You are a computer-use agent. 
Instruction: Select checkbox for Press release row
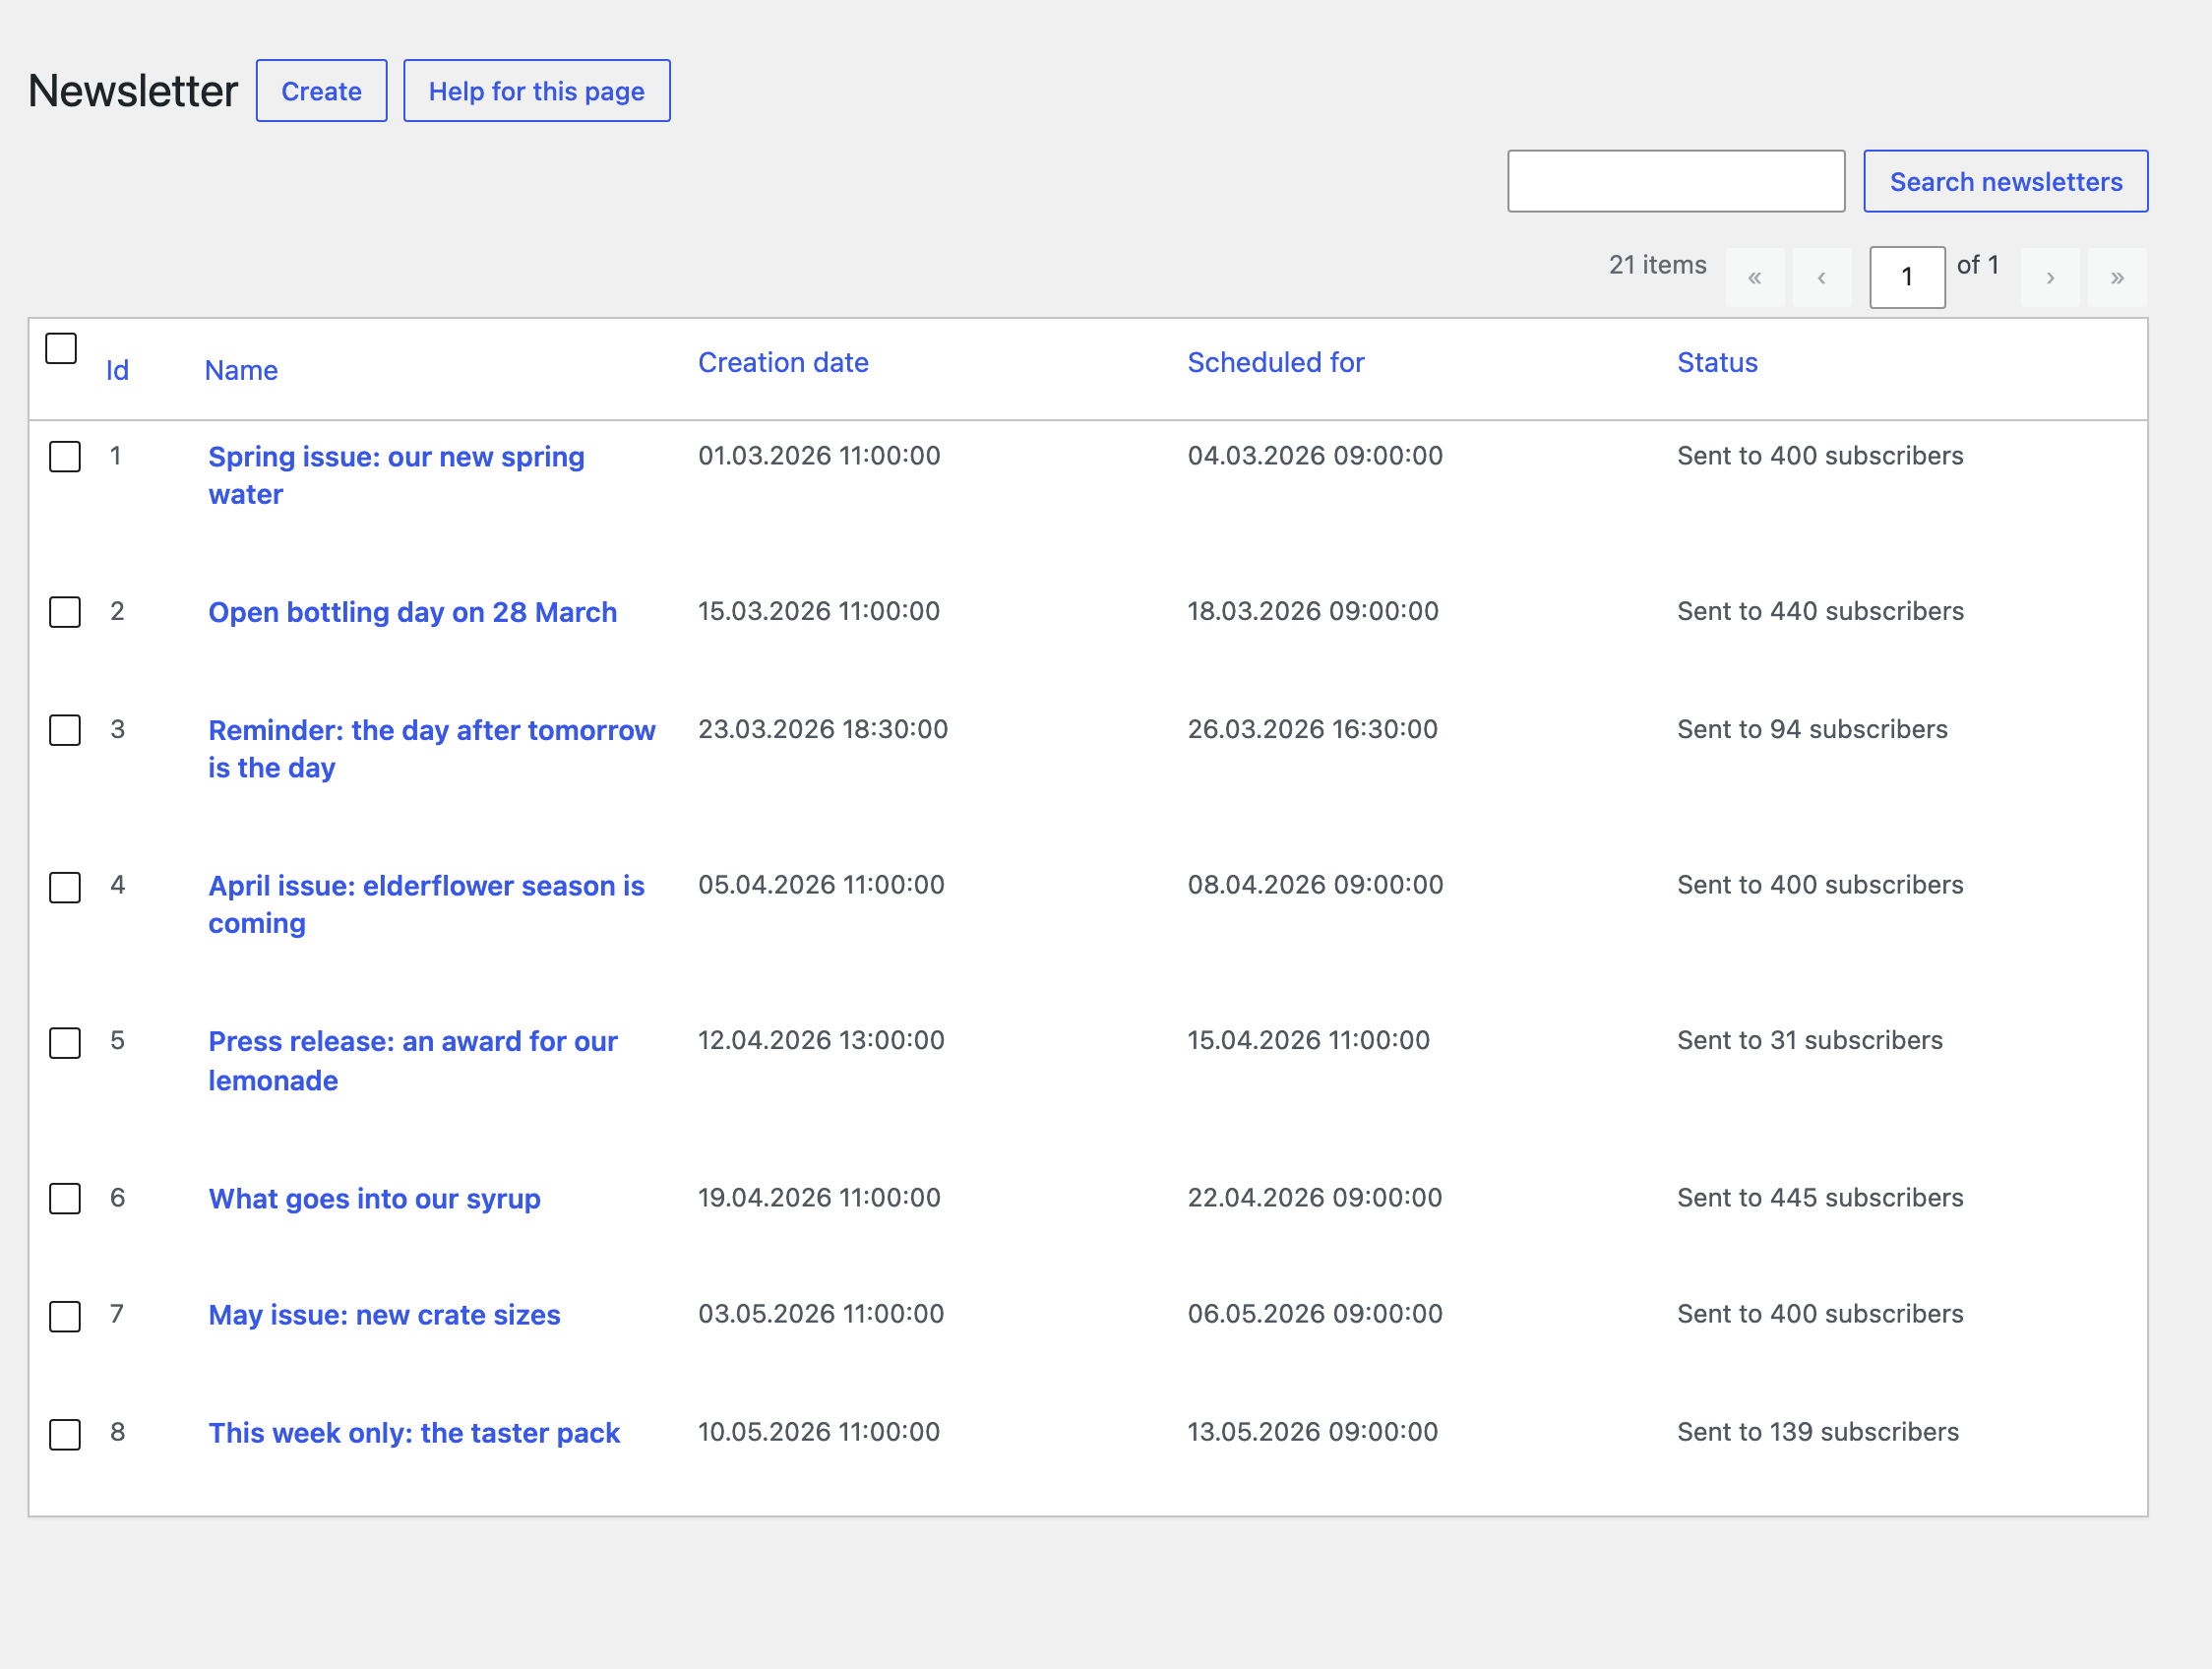click(x=65, y=1043)
